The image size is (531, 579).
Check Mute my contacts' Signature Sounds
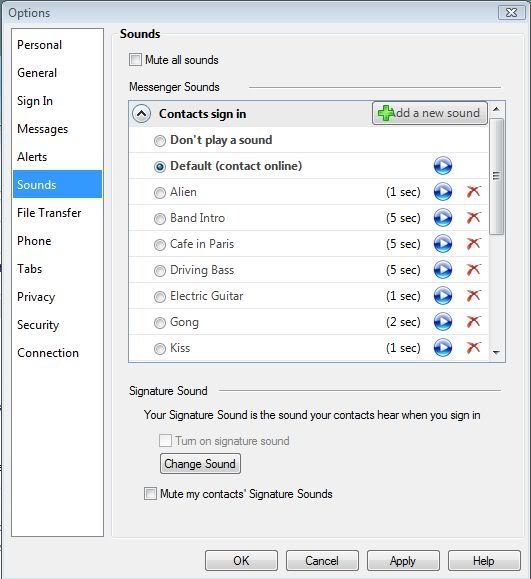[150, 494]
